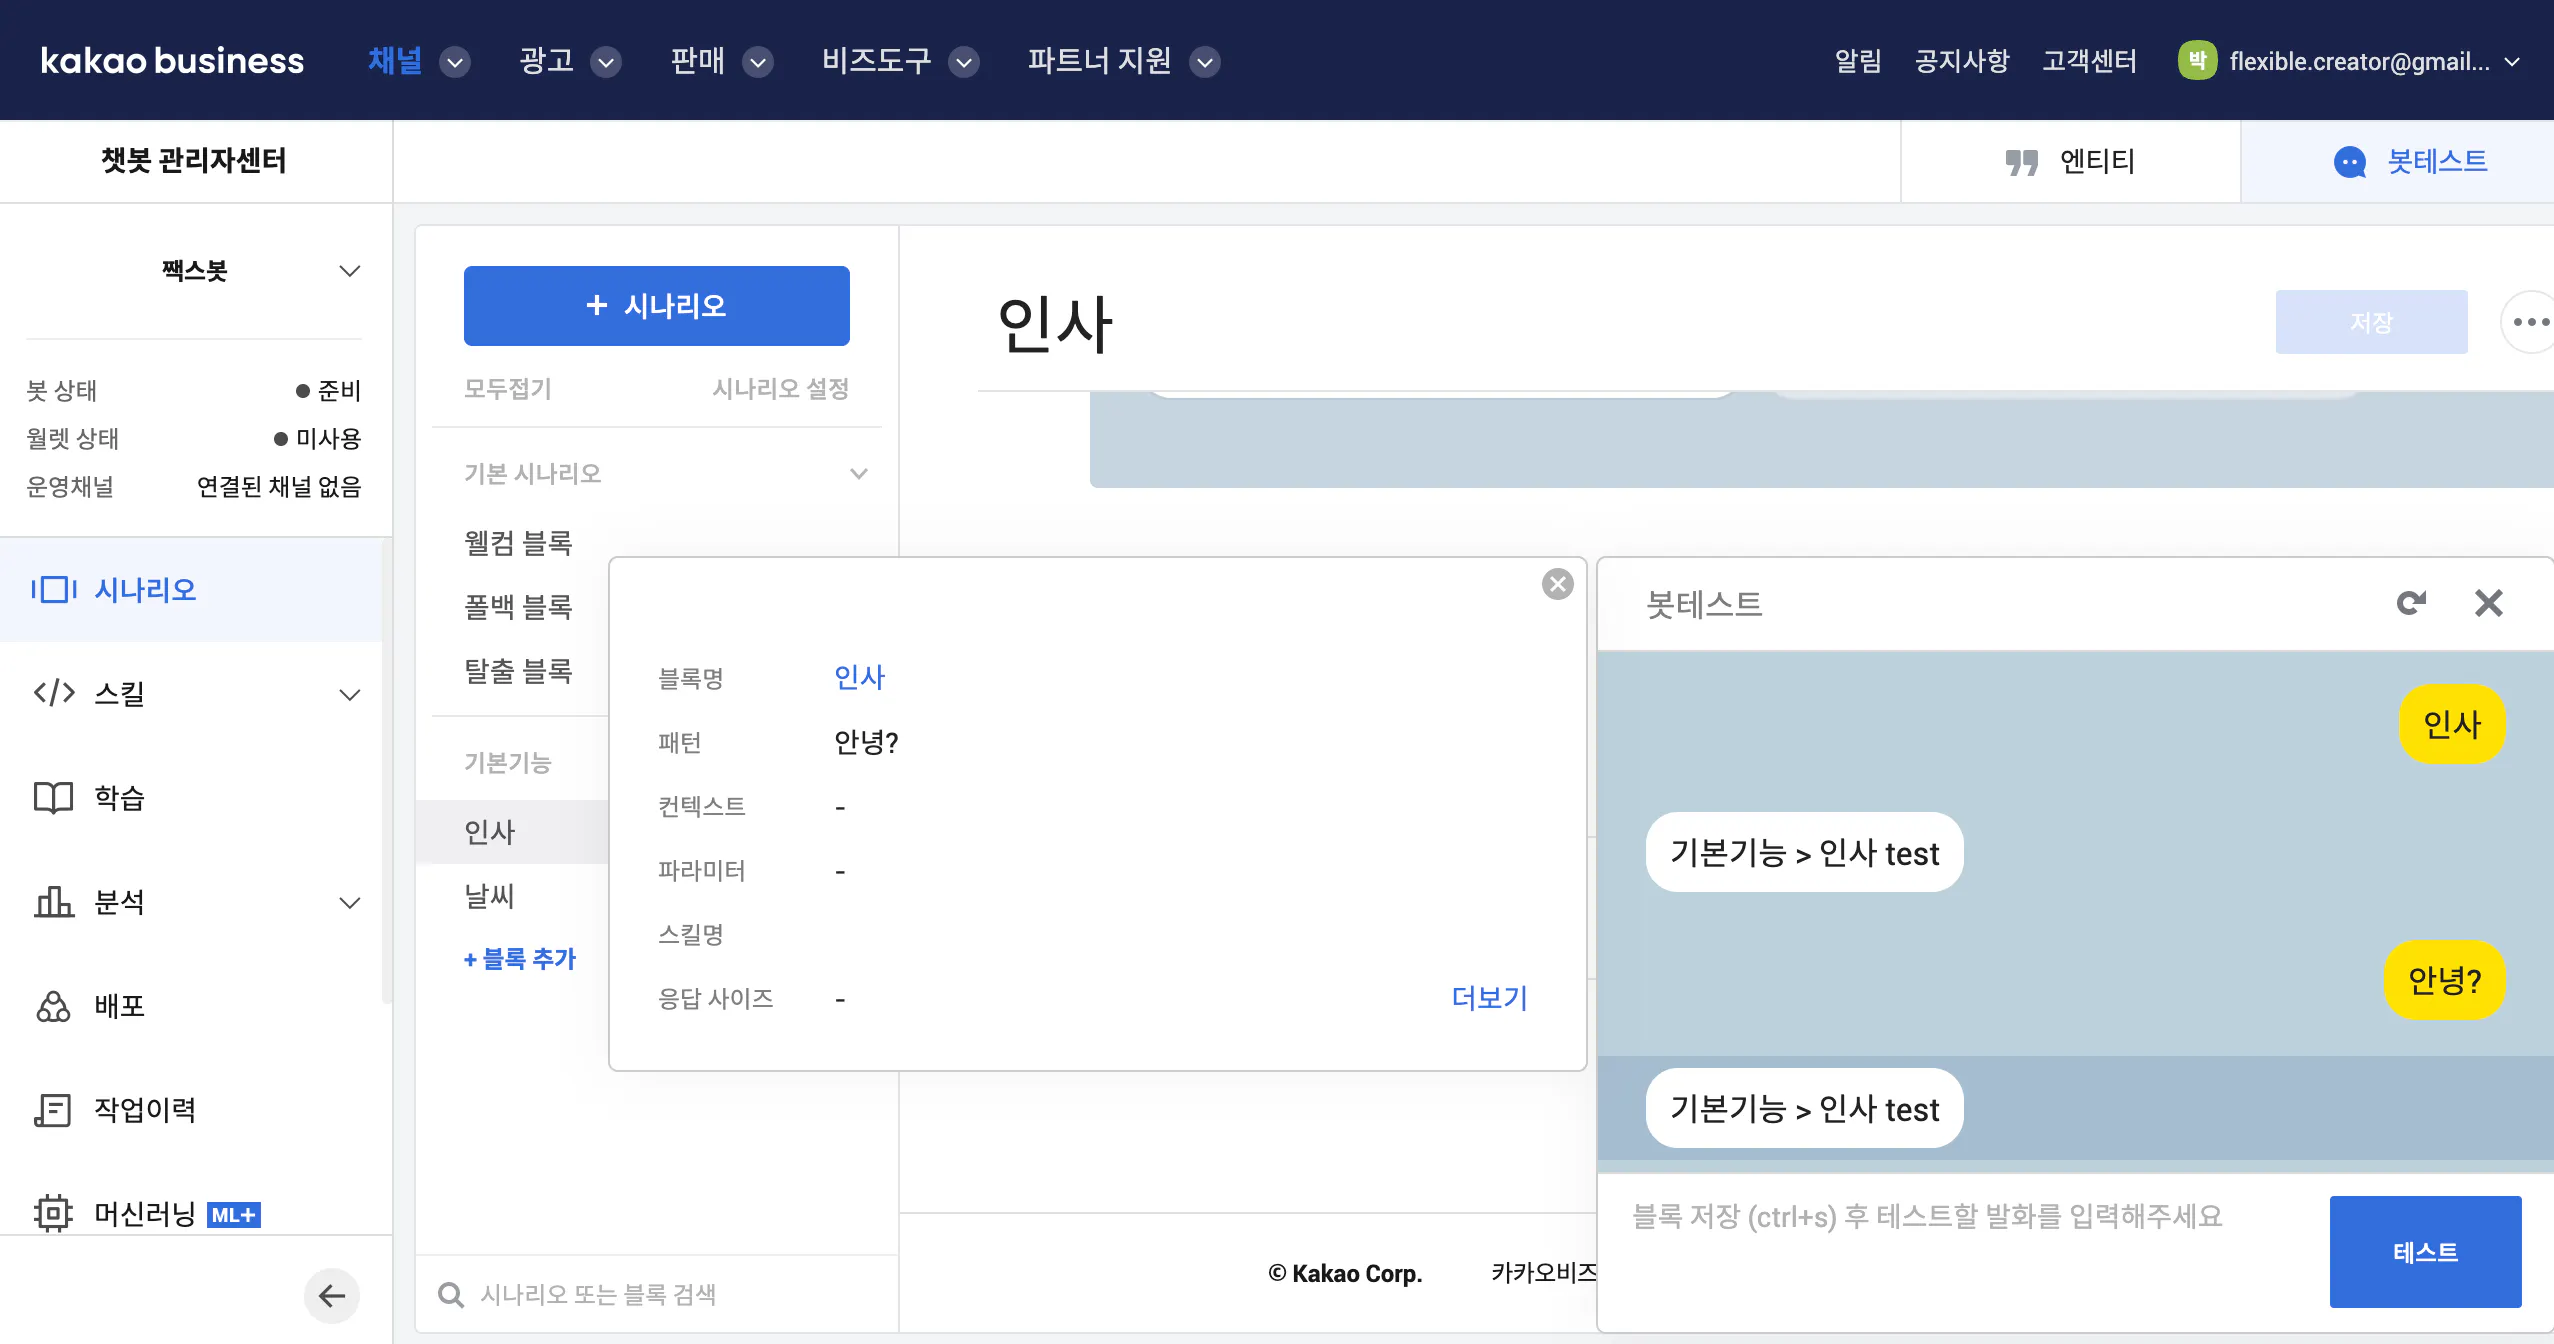Switch to the 엔티티 tab
This screenshot has height=1344, width=2554.
click(x=2070, y=162)
